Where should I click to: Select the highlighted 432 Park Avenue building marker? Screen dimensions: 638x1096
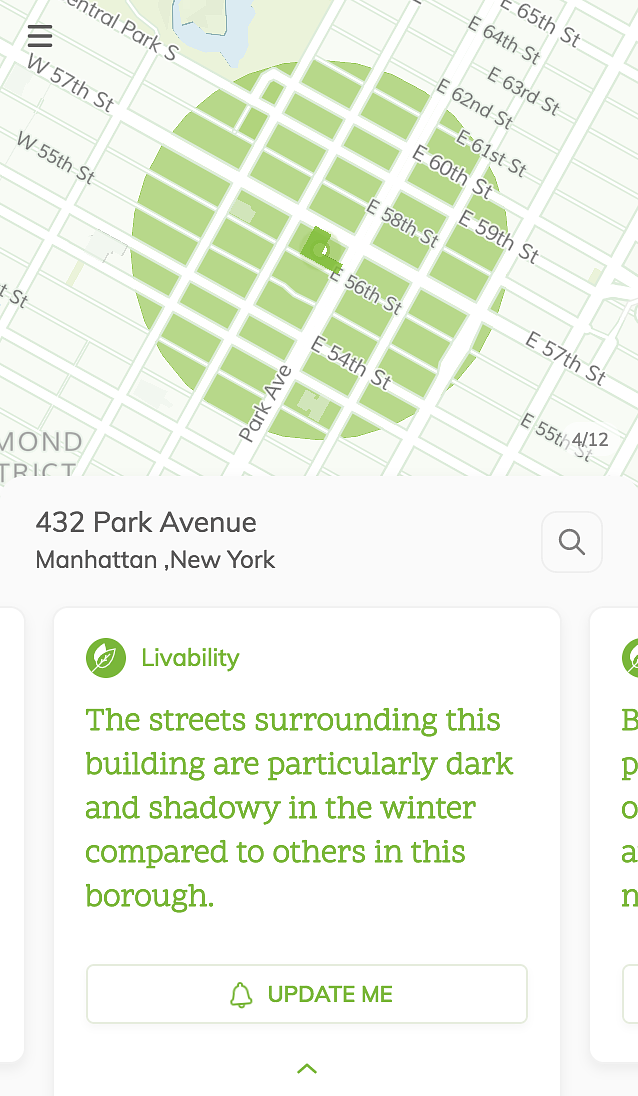click(x=322, y=248)
